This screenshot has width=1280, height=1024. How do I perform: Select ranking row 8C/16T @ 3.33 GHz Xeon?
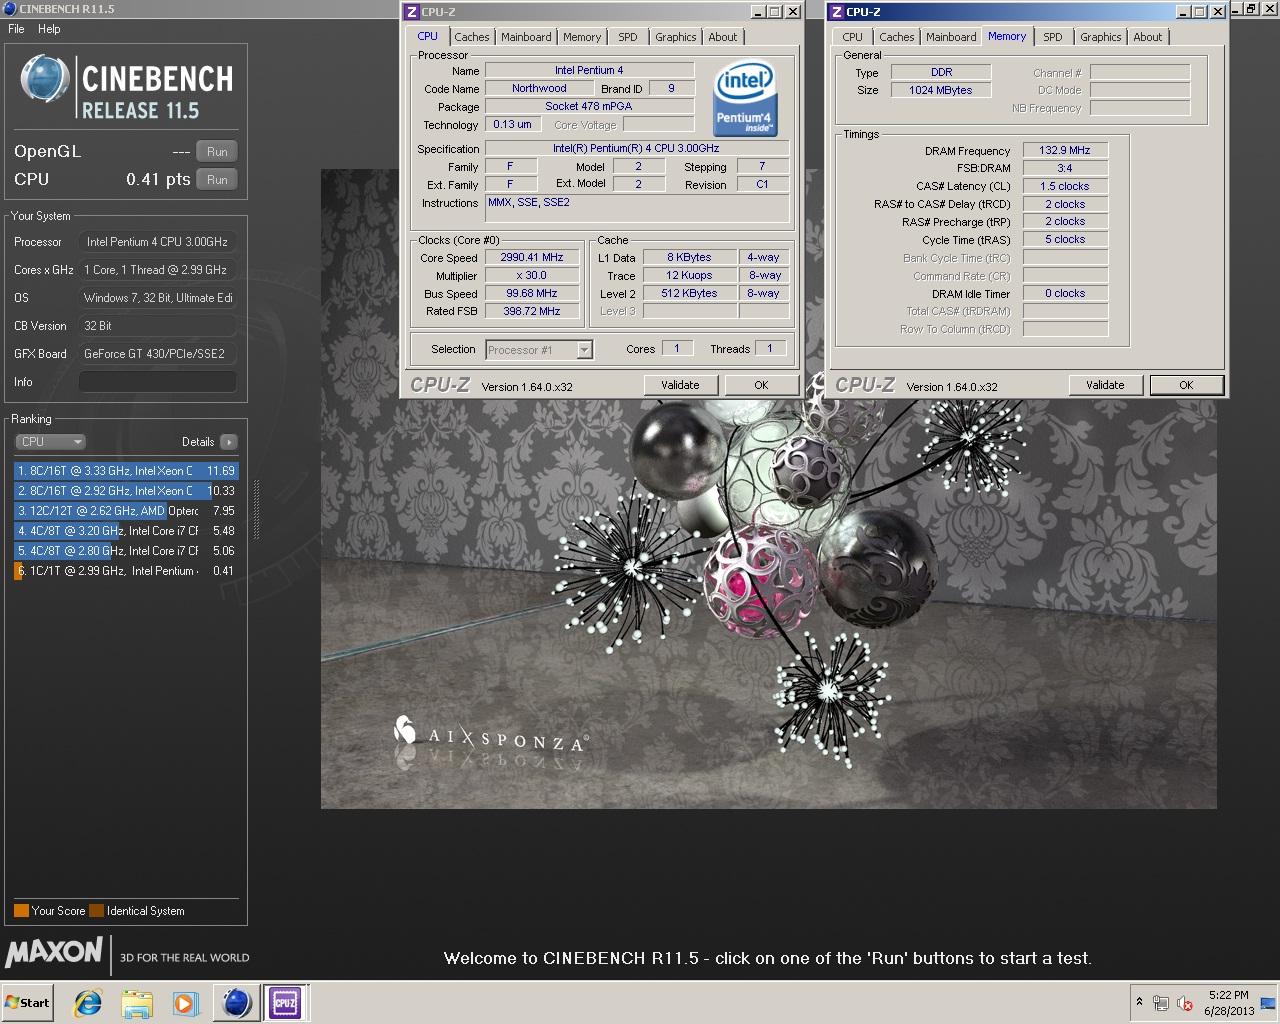[x=126, y=471]
